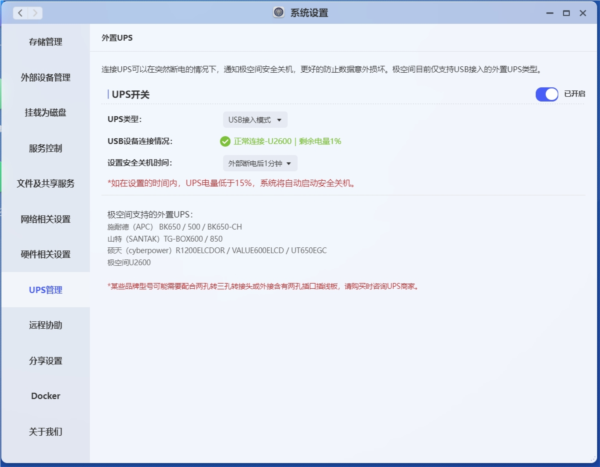This screenshot has height=467, width=600.
Task: Click the 外置UPS page header
Action: 117,38
